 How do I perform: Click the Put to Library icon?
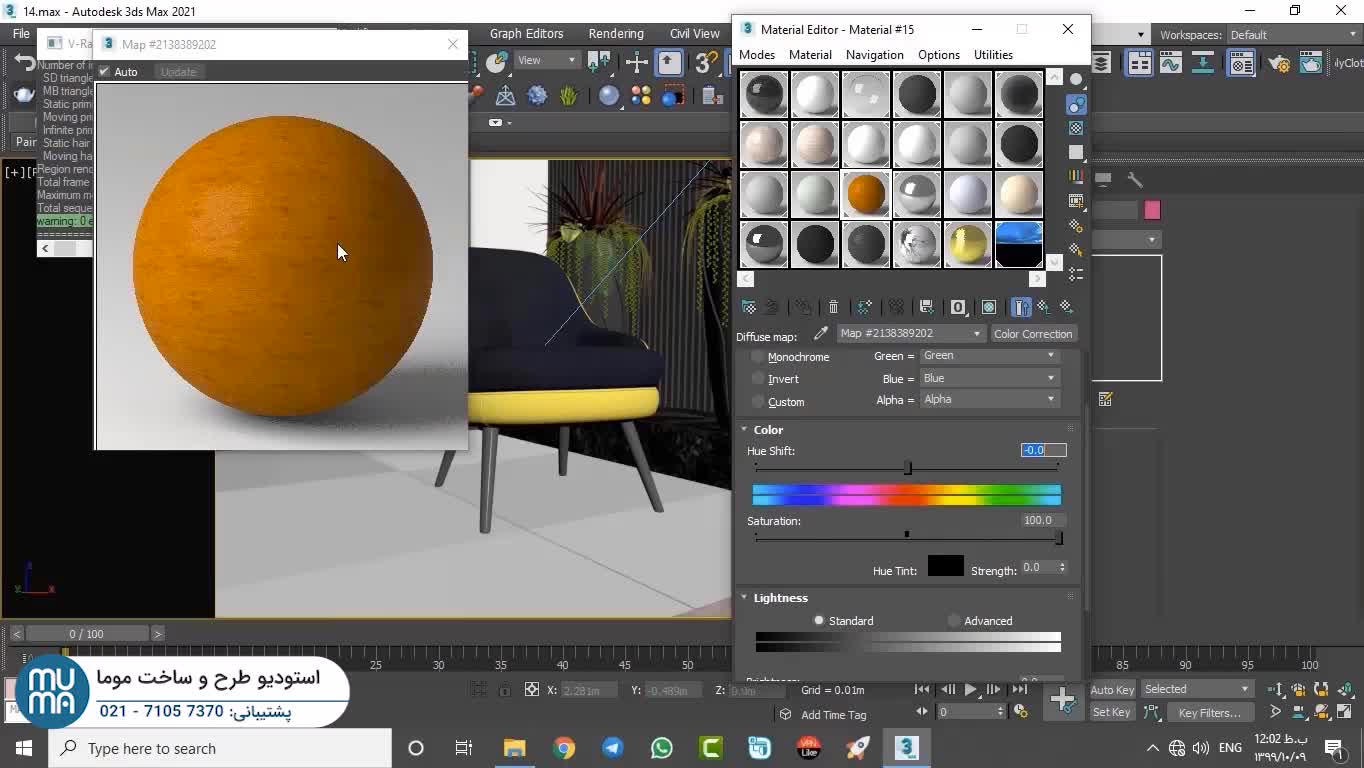pos(926,307)
